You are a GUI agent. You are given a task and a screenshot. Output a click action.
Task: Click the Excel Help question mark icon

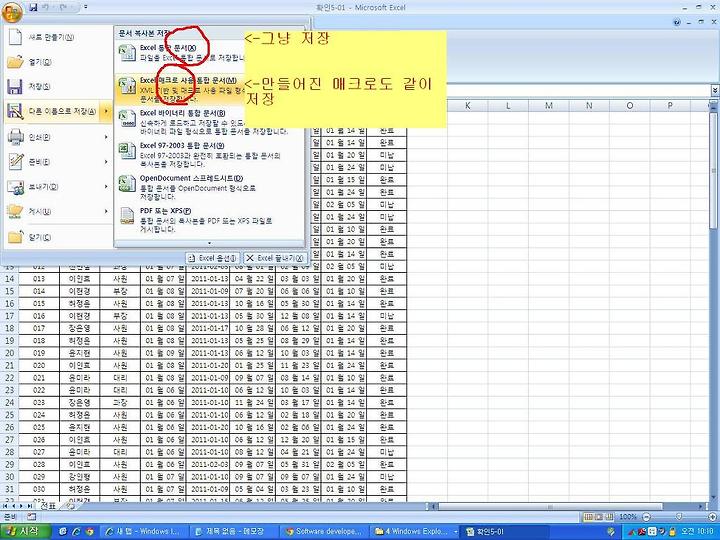point(677,22)
